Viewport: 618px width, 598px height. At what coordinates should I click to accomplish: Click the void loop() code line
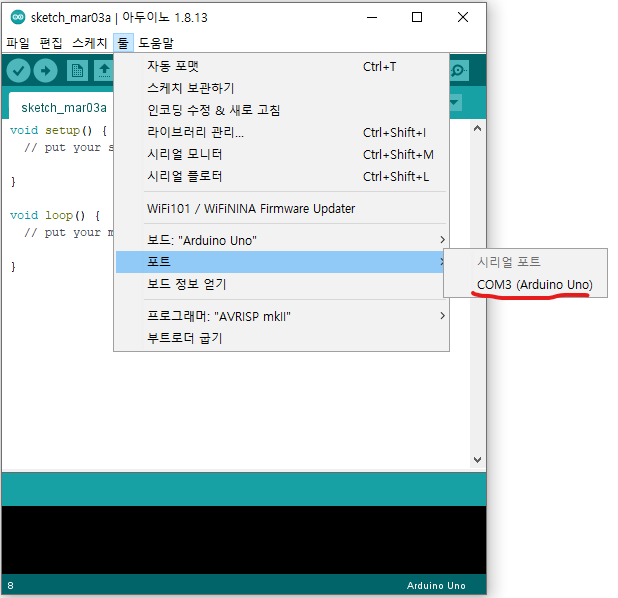pos(55,215)
